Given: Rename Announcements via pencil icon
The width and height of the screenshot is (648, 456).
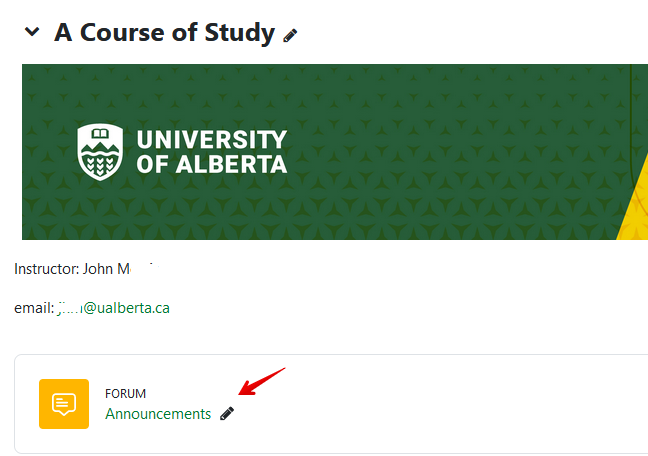Looking at the screenshot, I should coord(227,414).
